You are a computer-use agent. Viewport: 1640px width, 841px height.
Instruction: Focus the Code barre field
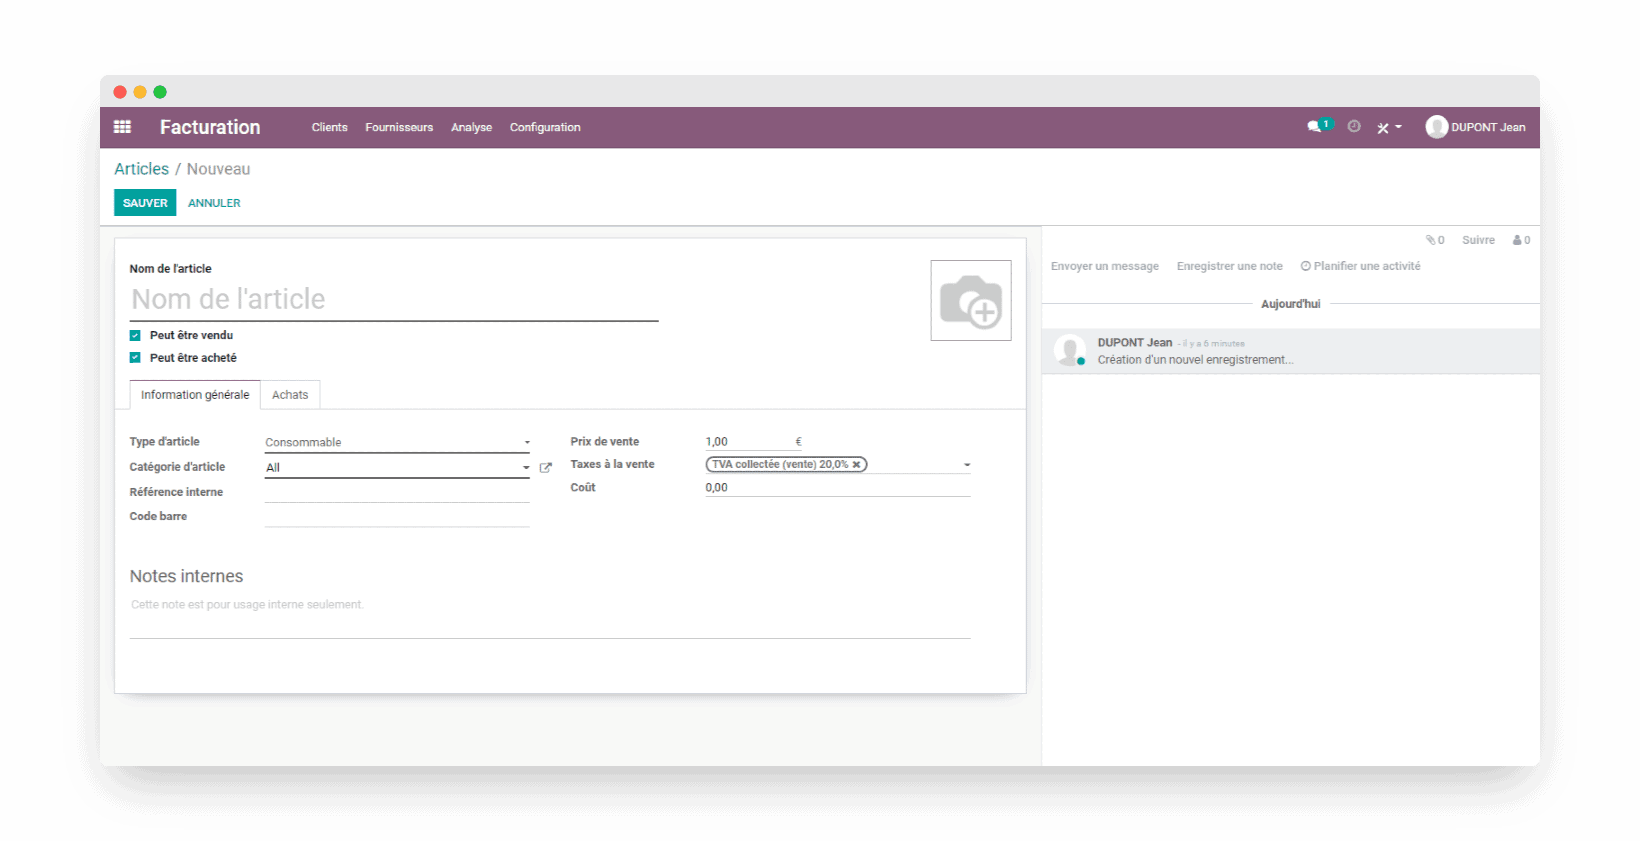pos(397,516)
